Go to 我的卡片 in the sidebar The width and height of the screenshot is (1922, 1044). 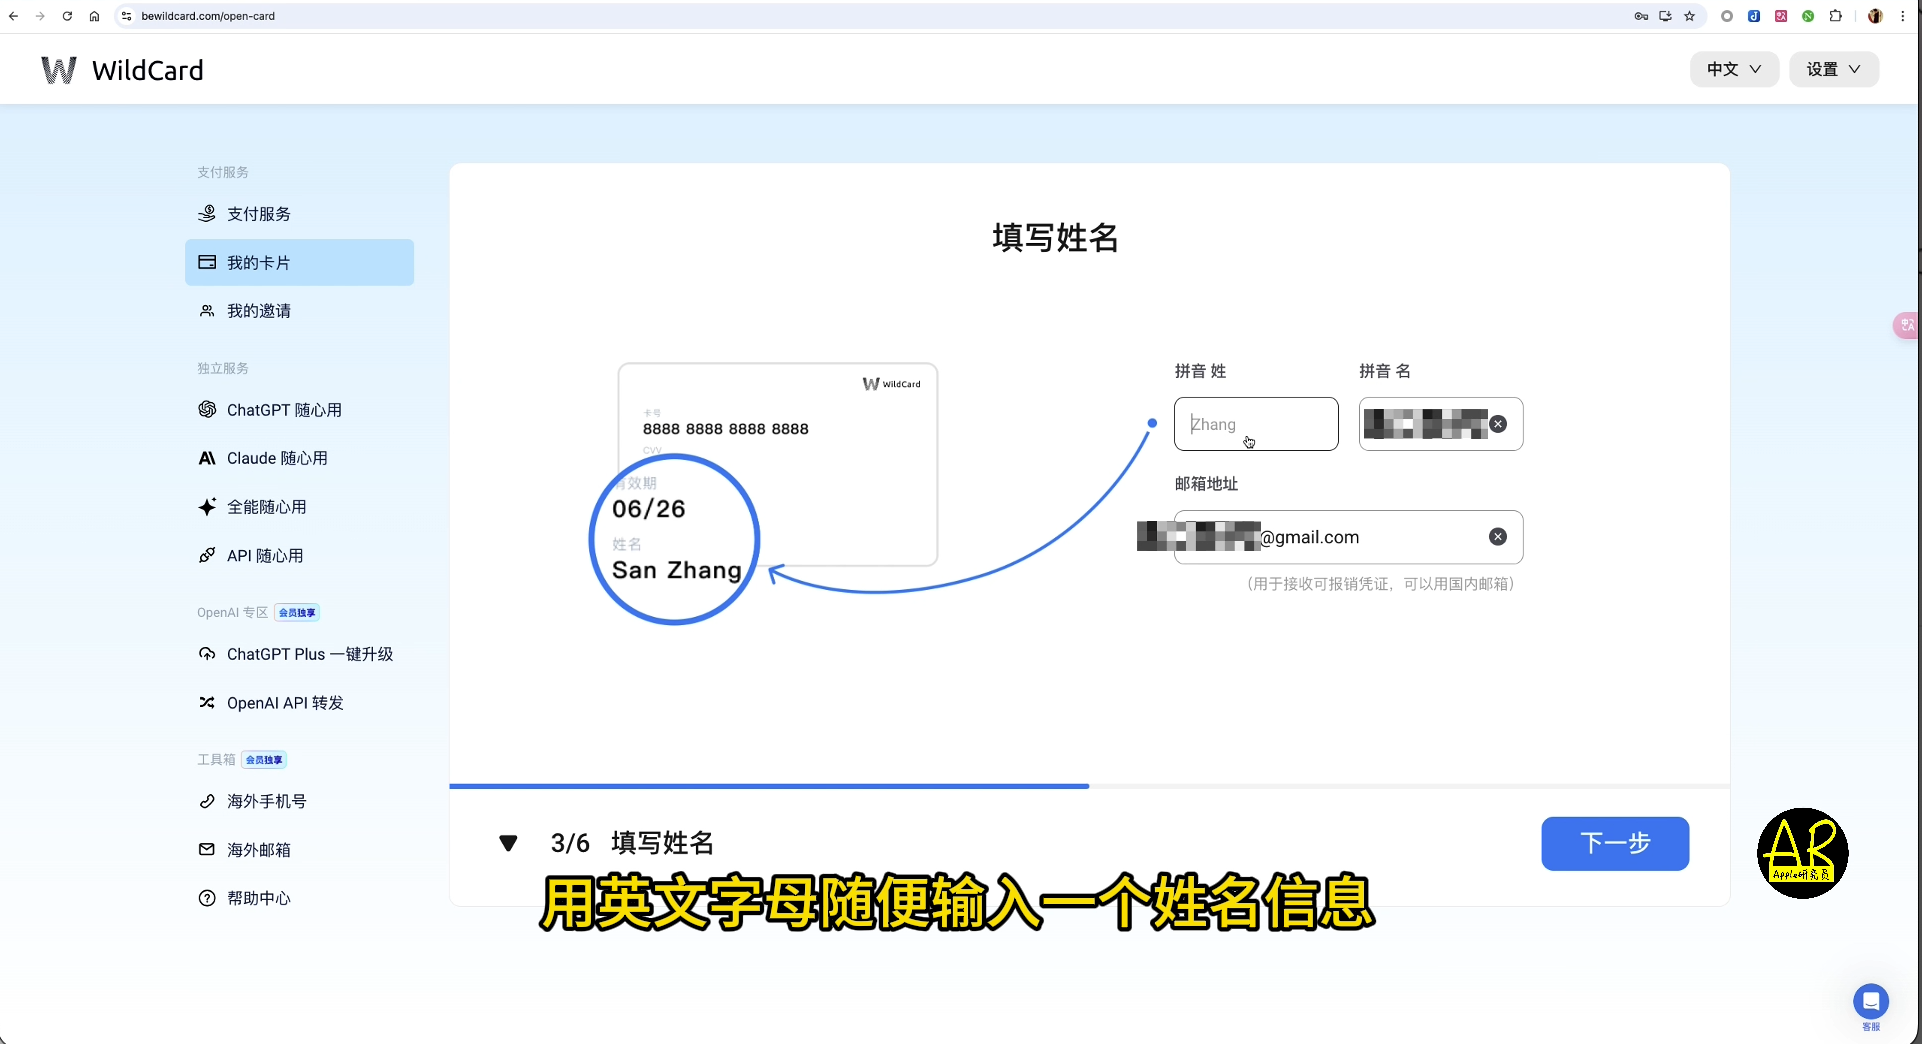[x=299, y=262]
